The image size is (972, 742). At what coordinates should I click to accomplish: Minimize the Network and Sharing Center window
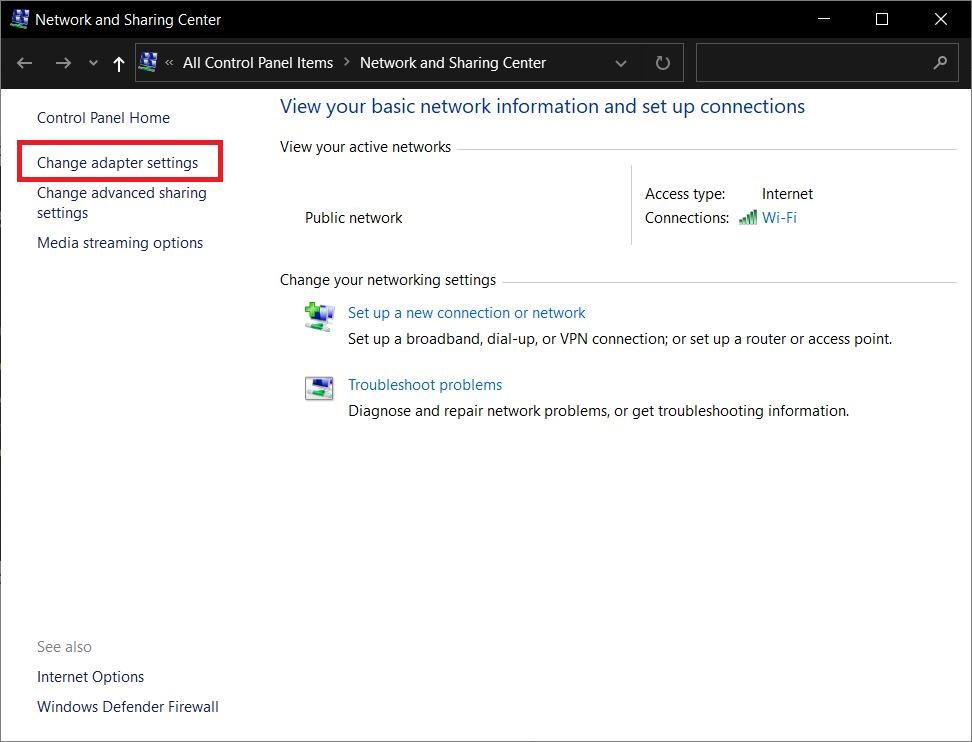[824, 19]
